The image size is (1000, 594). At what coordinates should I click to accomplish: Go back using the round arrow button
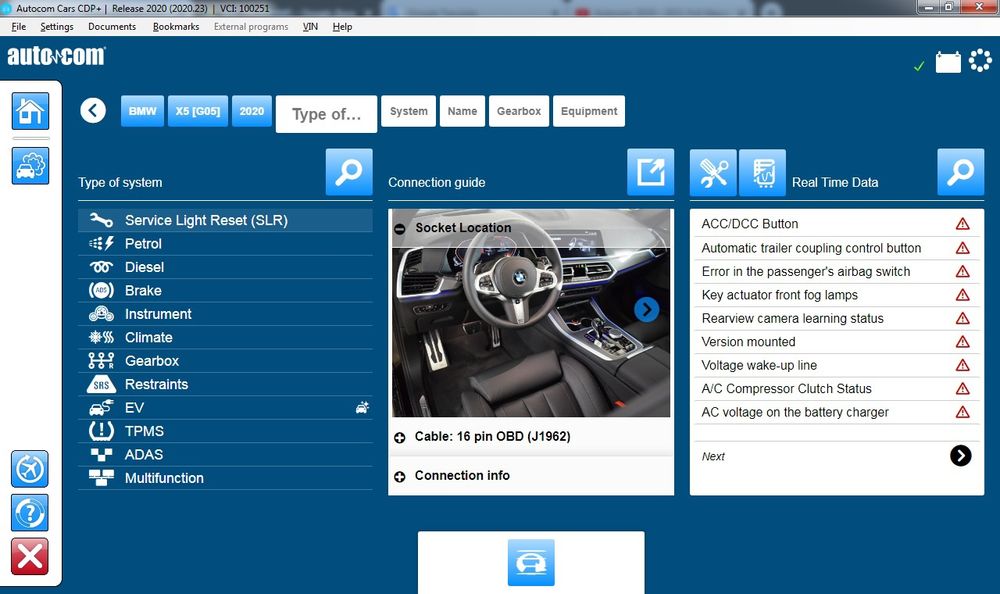pyautogui.click(x=93, y=110)
